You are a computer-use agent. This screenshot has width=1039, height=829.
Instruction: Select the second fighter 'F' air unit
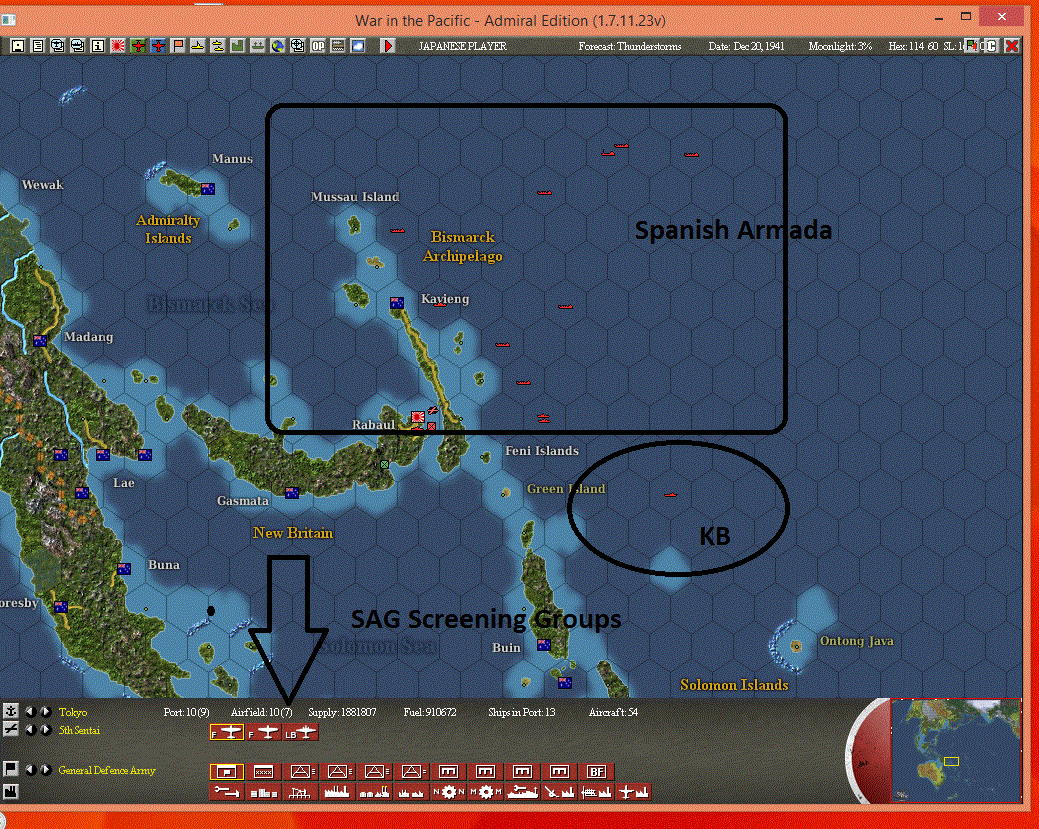point(264,732)
